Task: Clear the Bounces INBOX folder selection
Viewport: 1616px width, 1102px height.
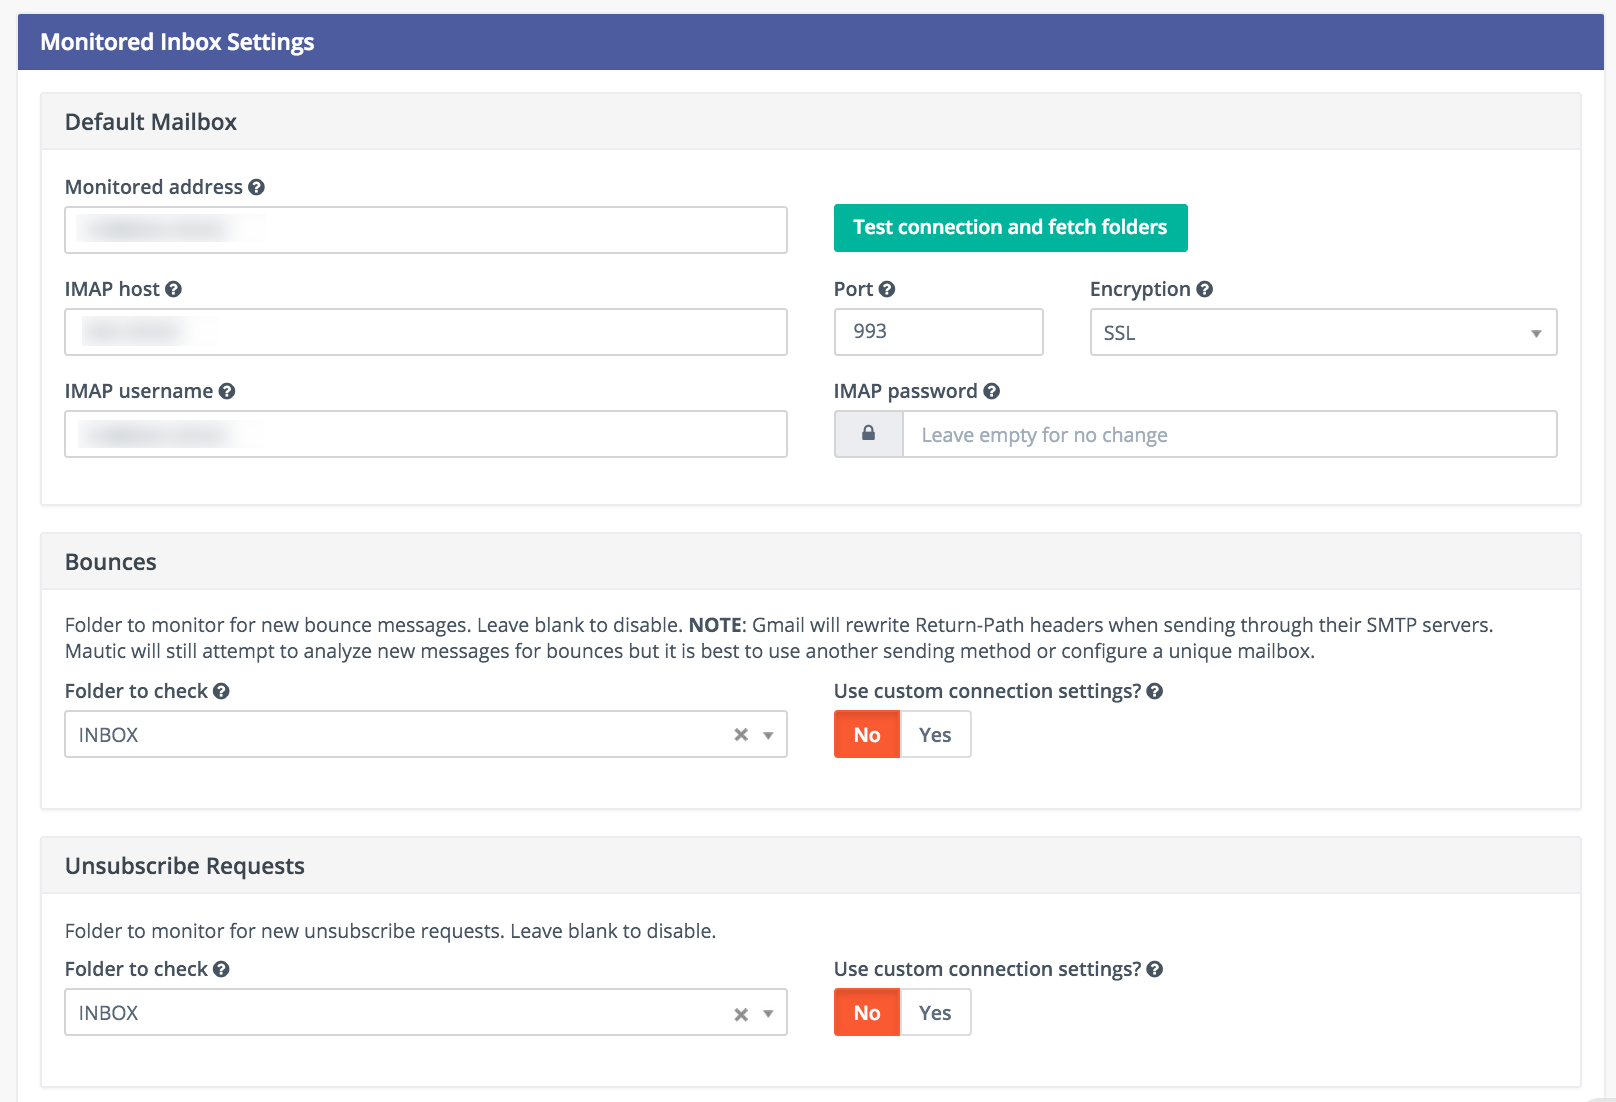Action: tap(741, 735)
